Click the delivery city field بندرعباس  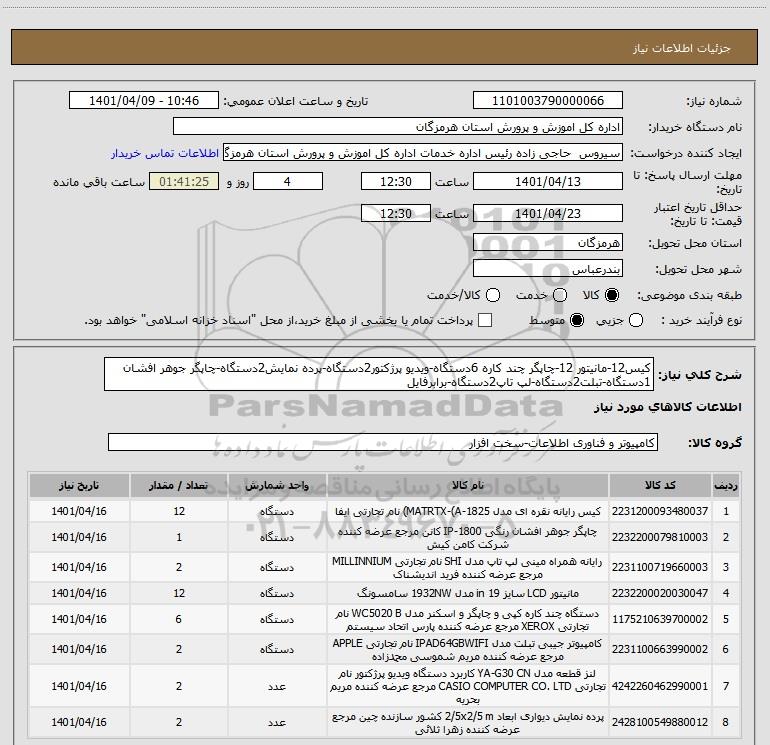(548, 269)
